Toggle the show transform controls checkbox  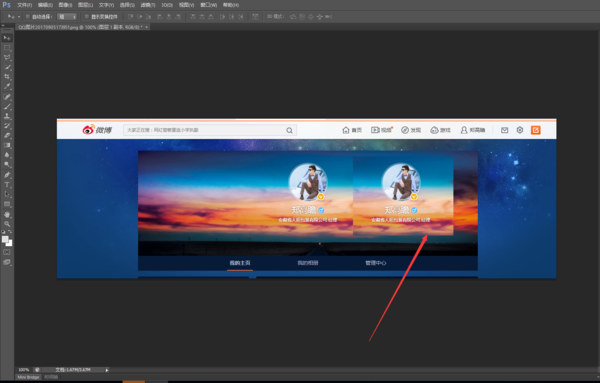pos(87,16)
